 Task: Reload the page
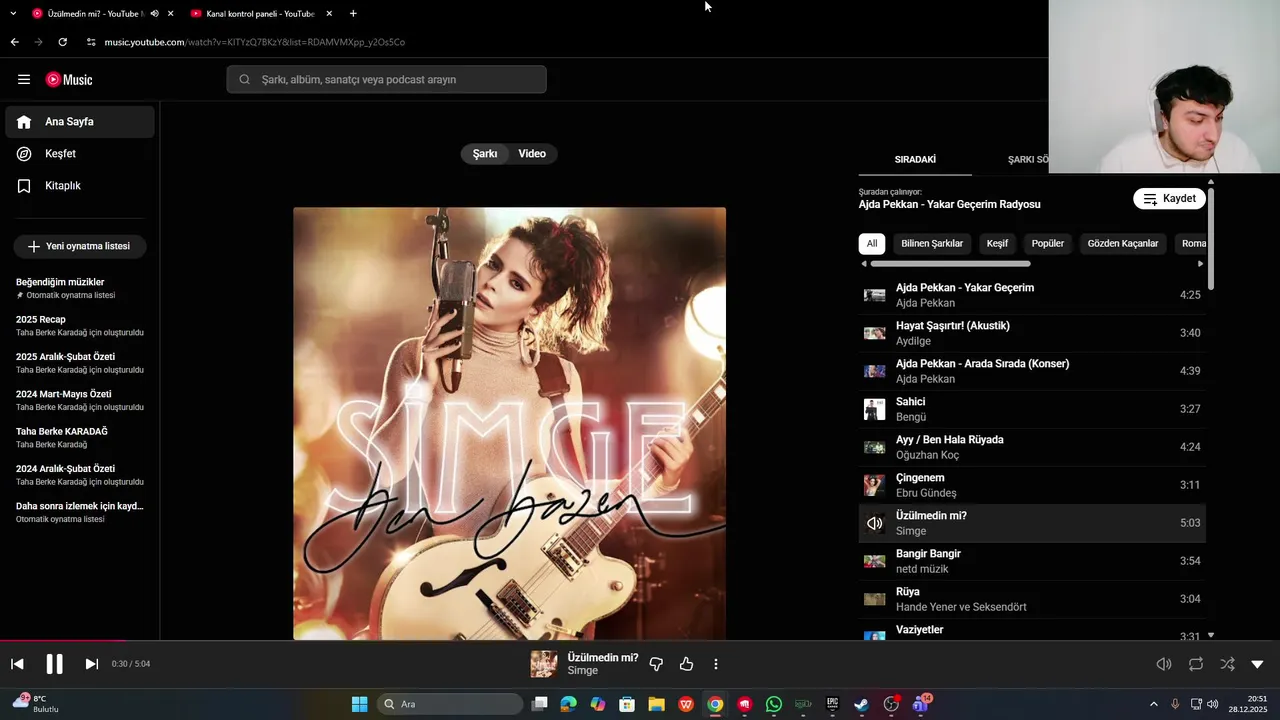coord(62,42)
